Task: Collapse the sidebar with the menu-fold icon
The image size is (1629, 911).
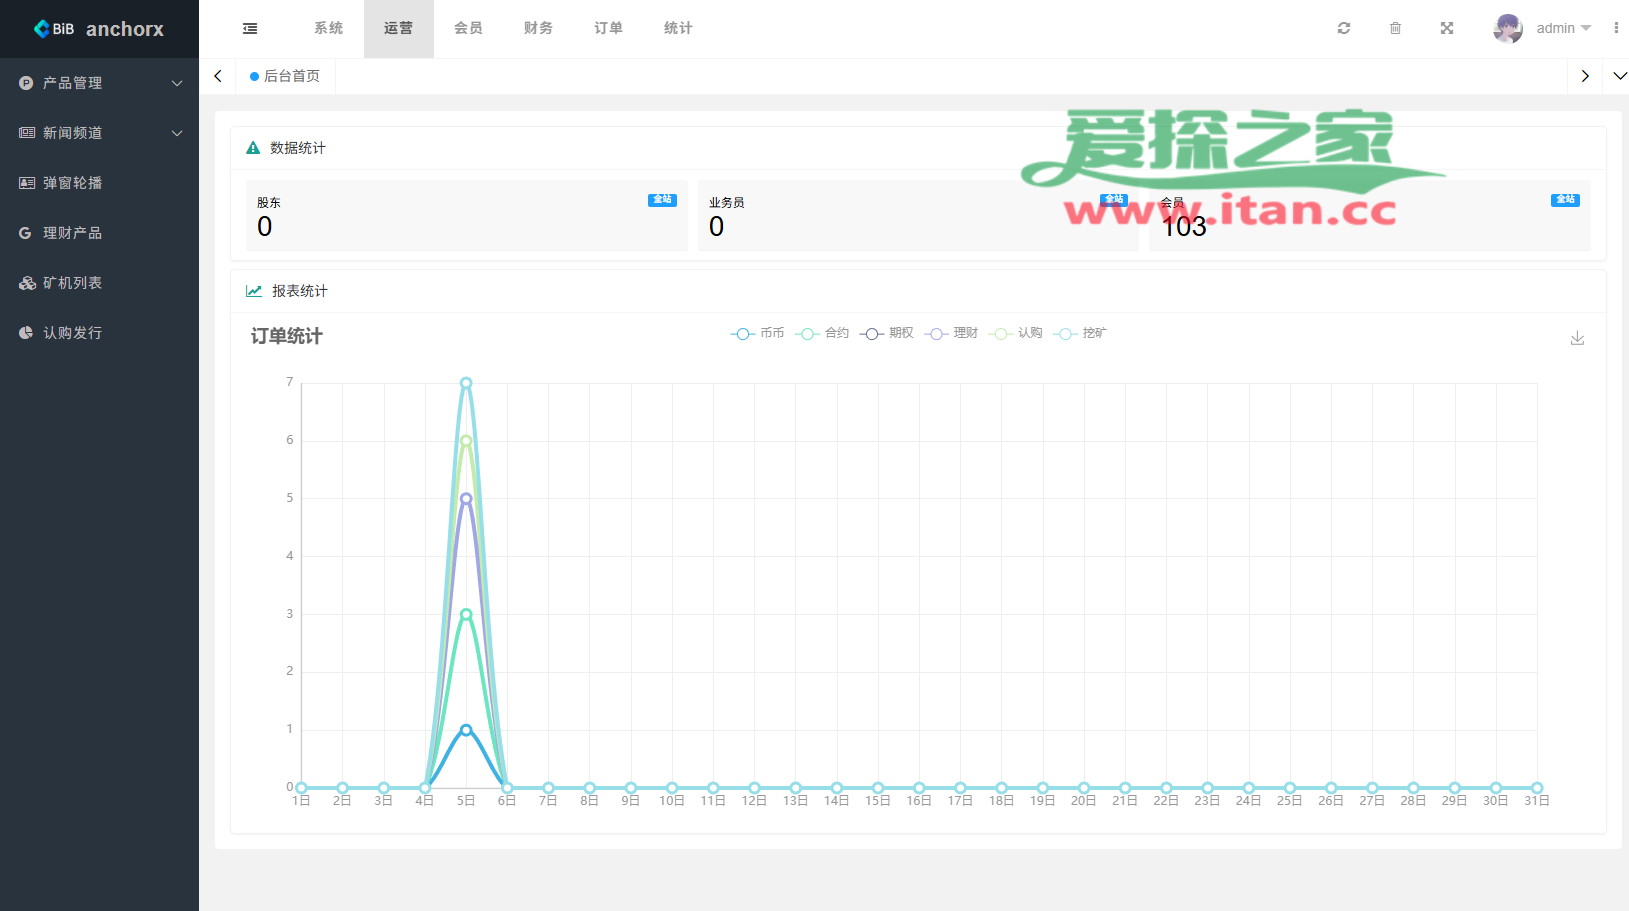Action: coord(250,29)
